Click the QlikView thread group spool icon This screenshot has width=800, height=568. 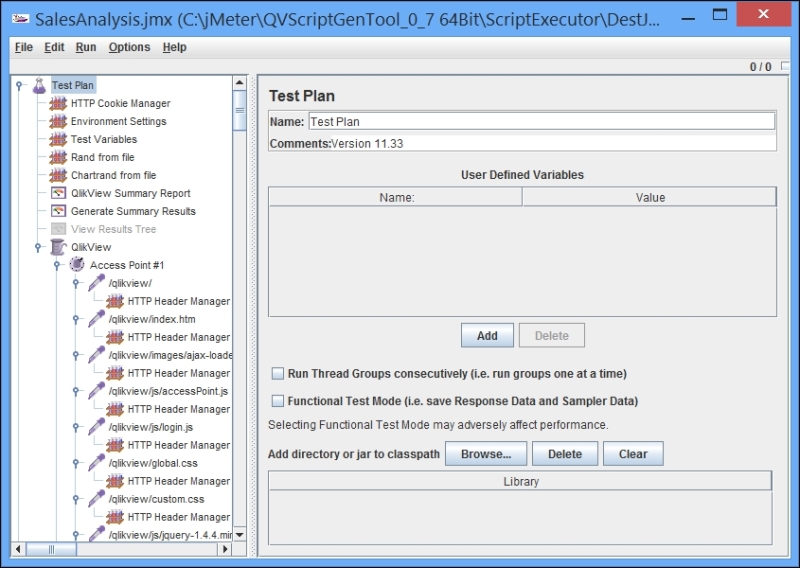[58, 247]
